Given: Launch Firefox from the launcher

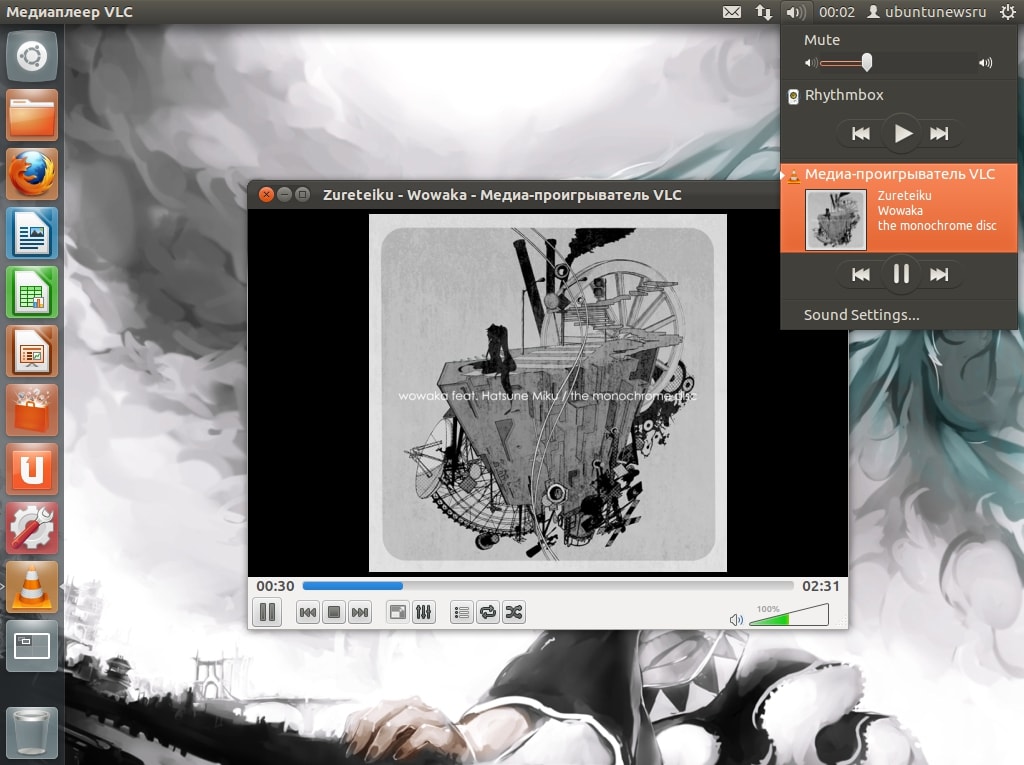Looking at the screenshot, I should click(32, 174).
